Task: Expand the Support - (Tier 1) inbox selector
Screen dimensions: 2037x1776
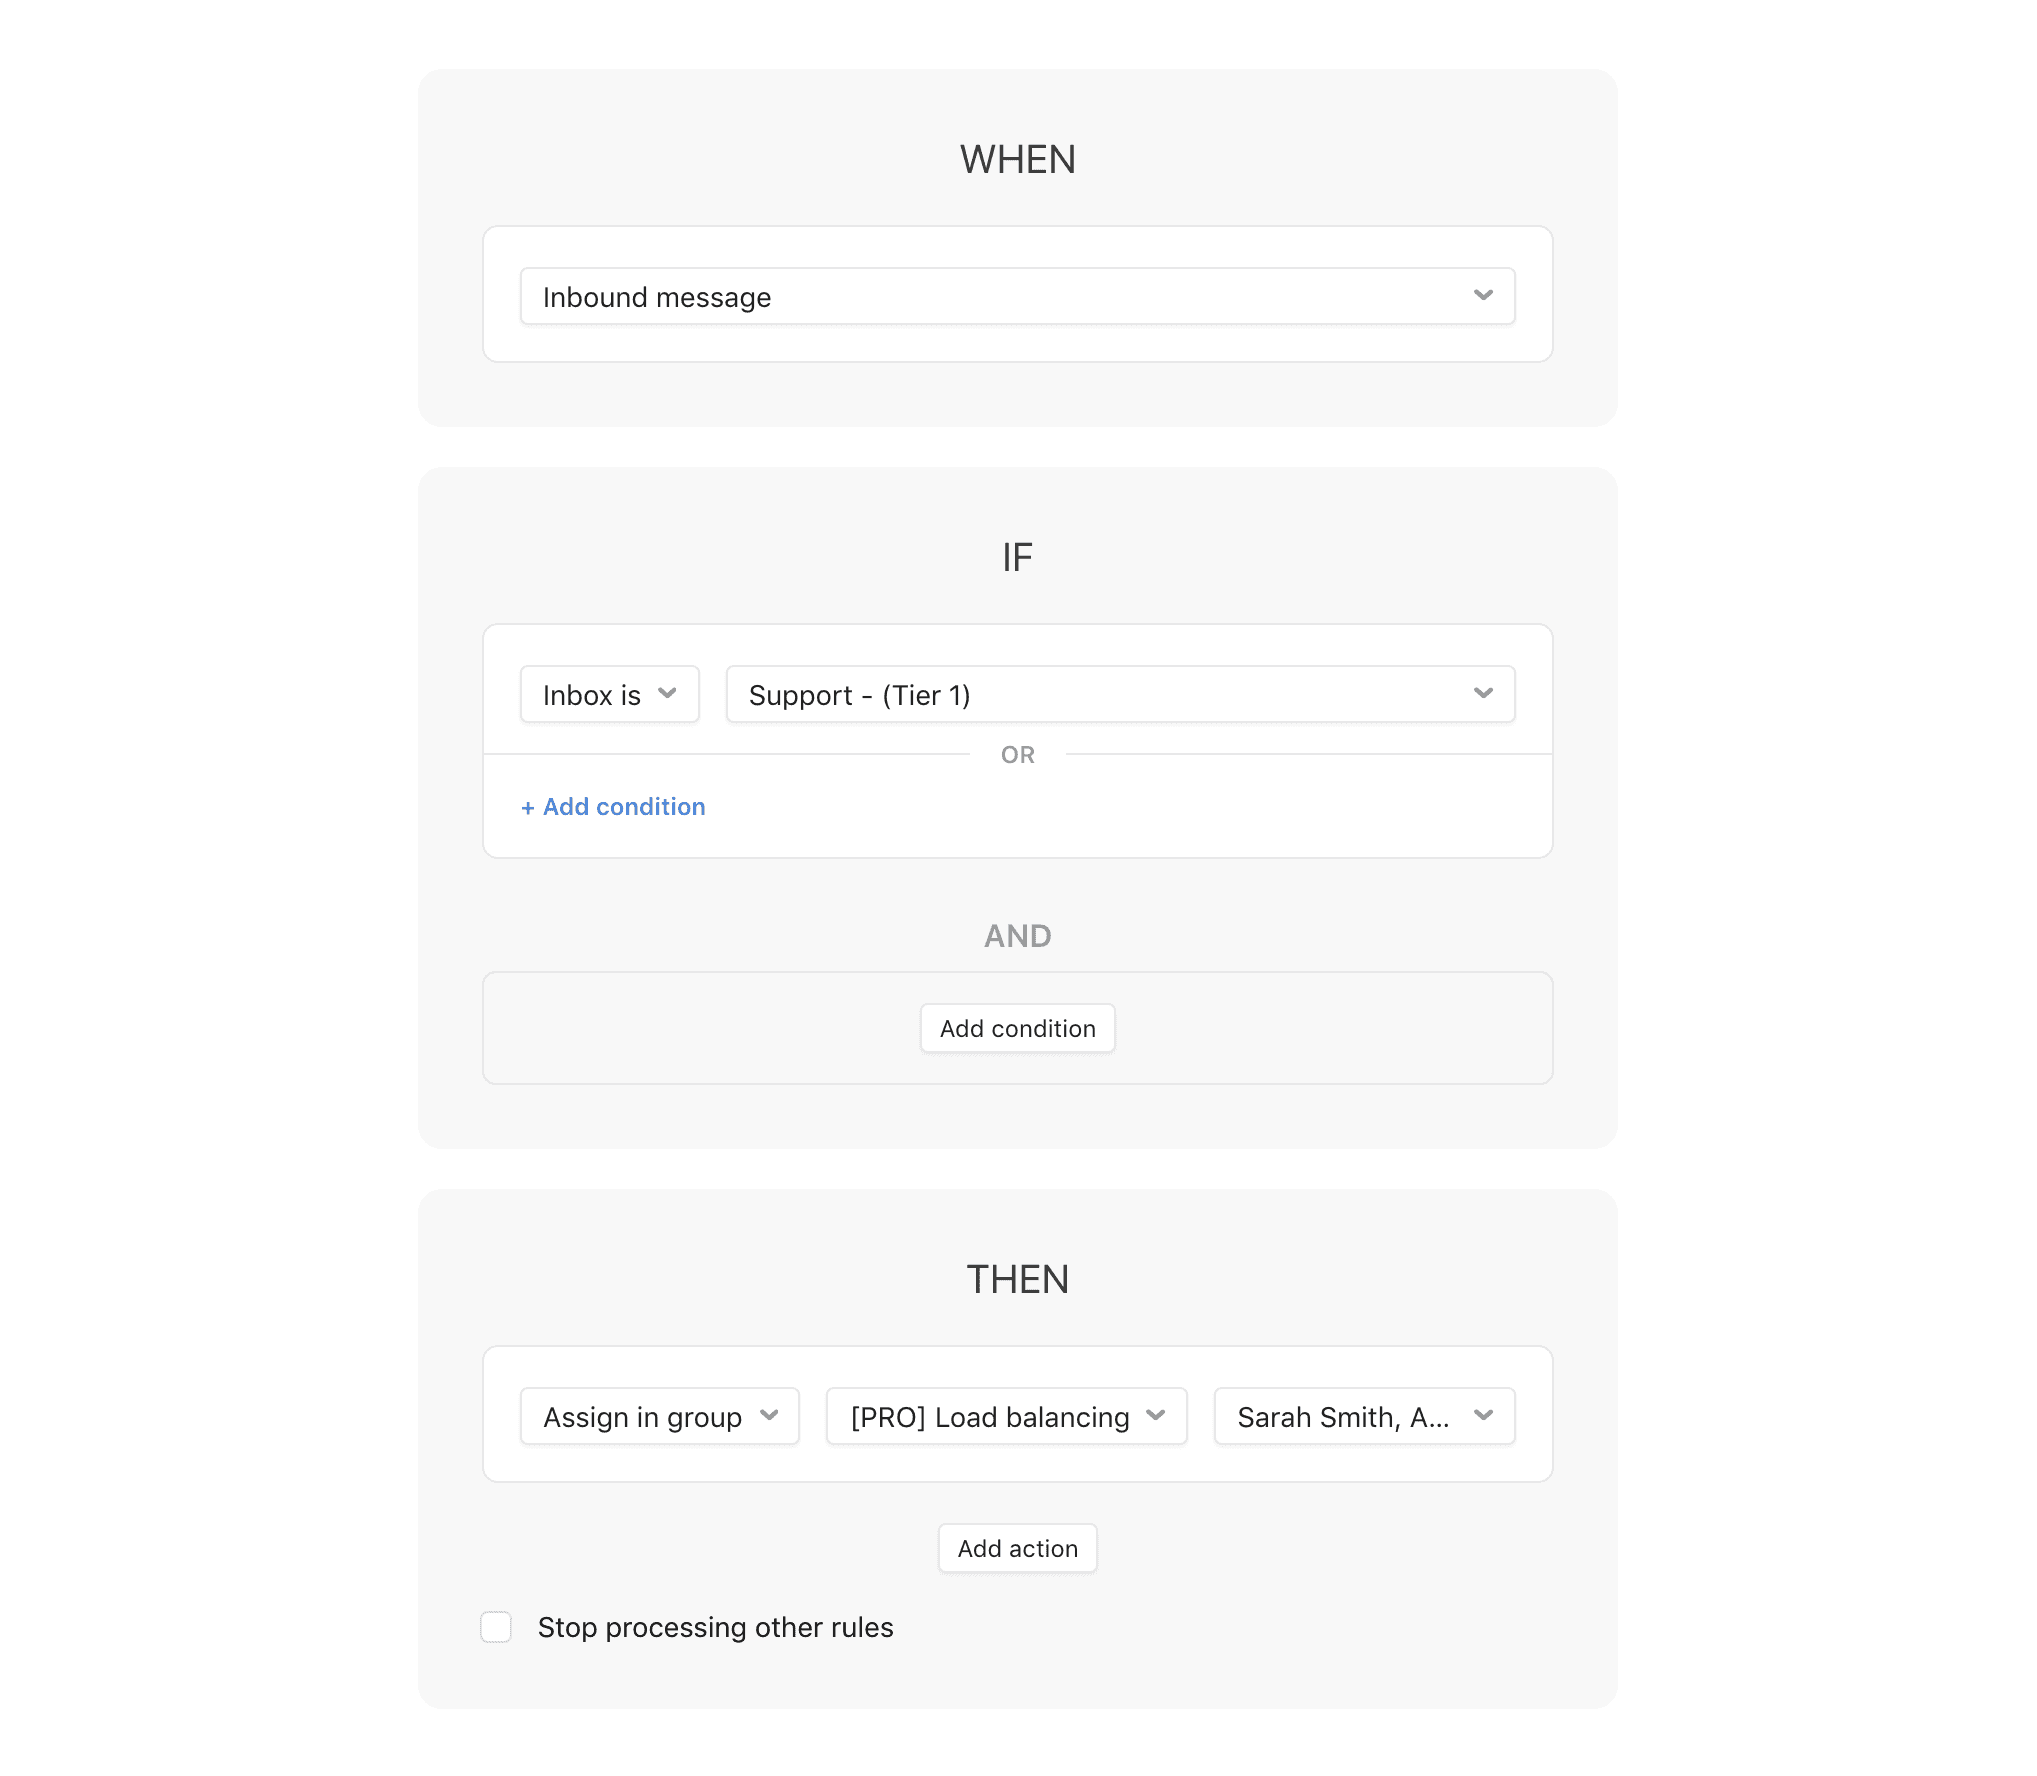Action: (1120, 694)
